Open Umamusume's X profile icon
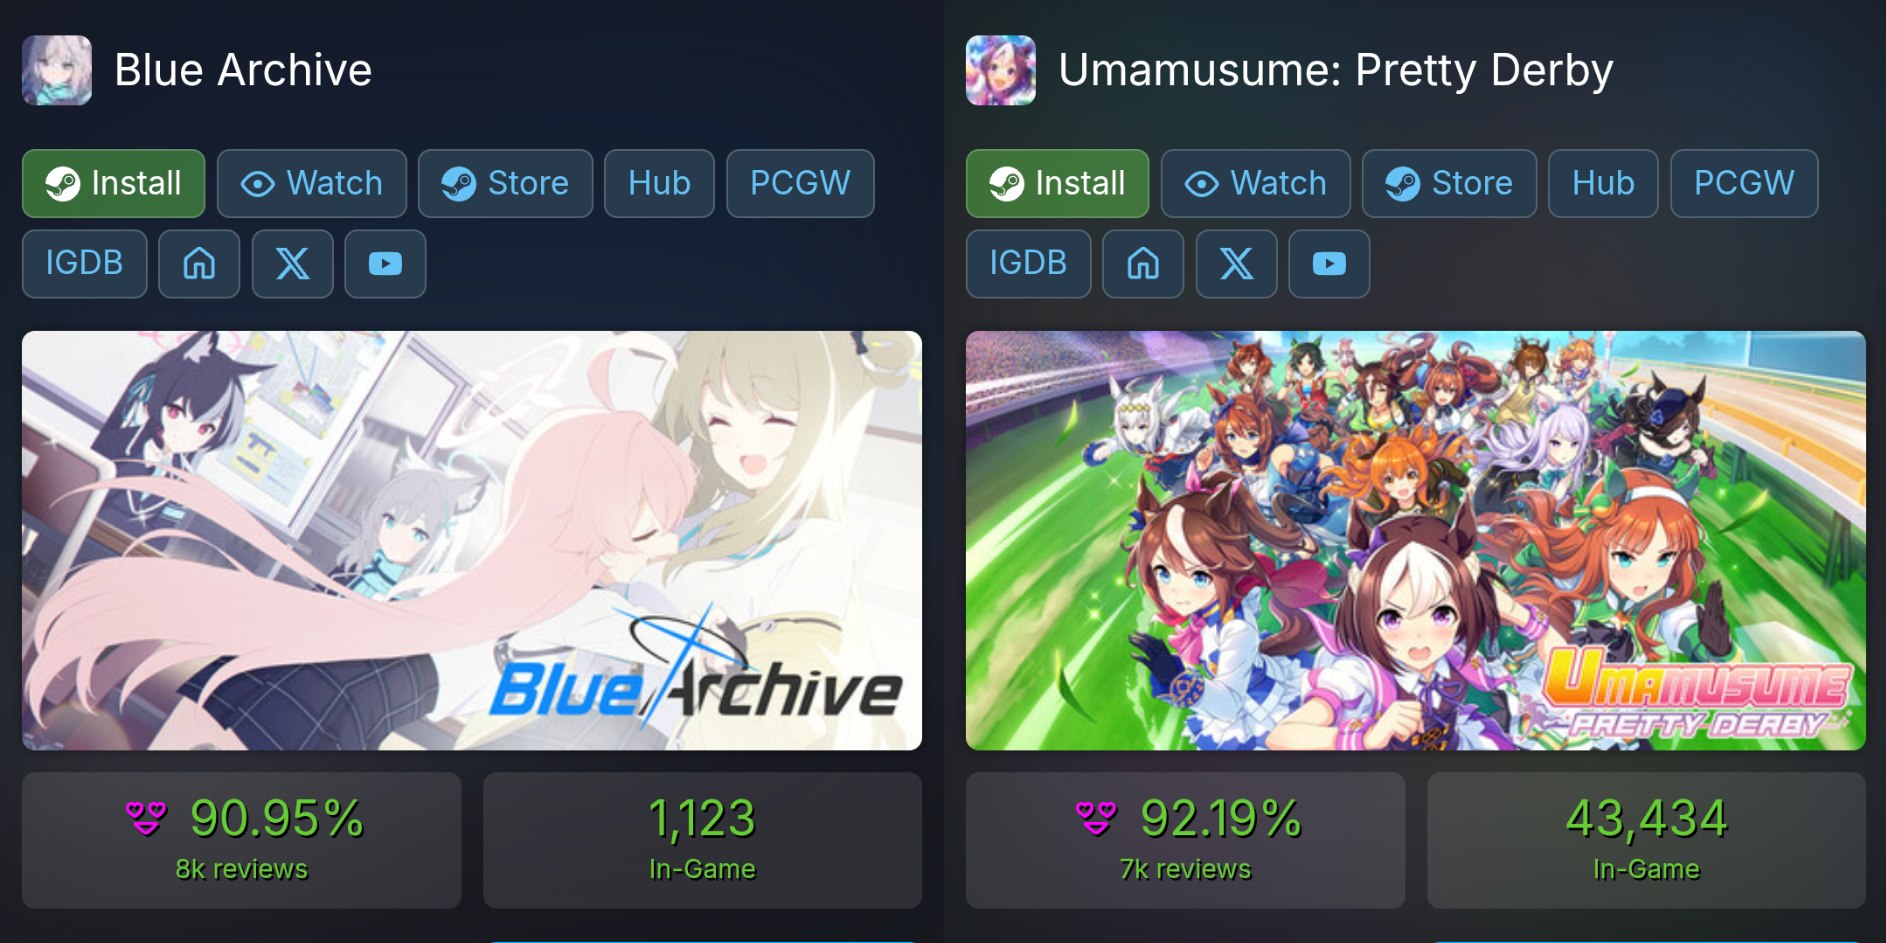Viewport: 1886px width, 943px height. pos(1236,264)
